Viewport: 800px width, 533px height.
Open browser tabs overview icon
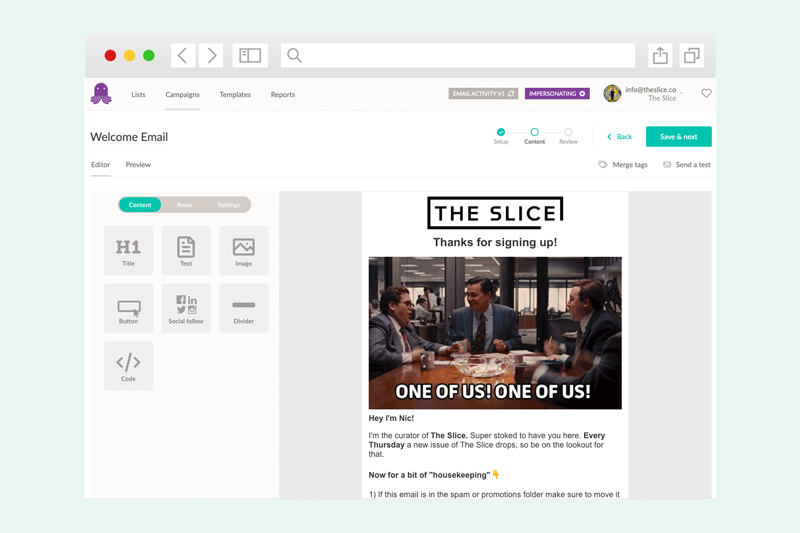[692, 55]
